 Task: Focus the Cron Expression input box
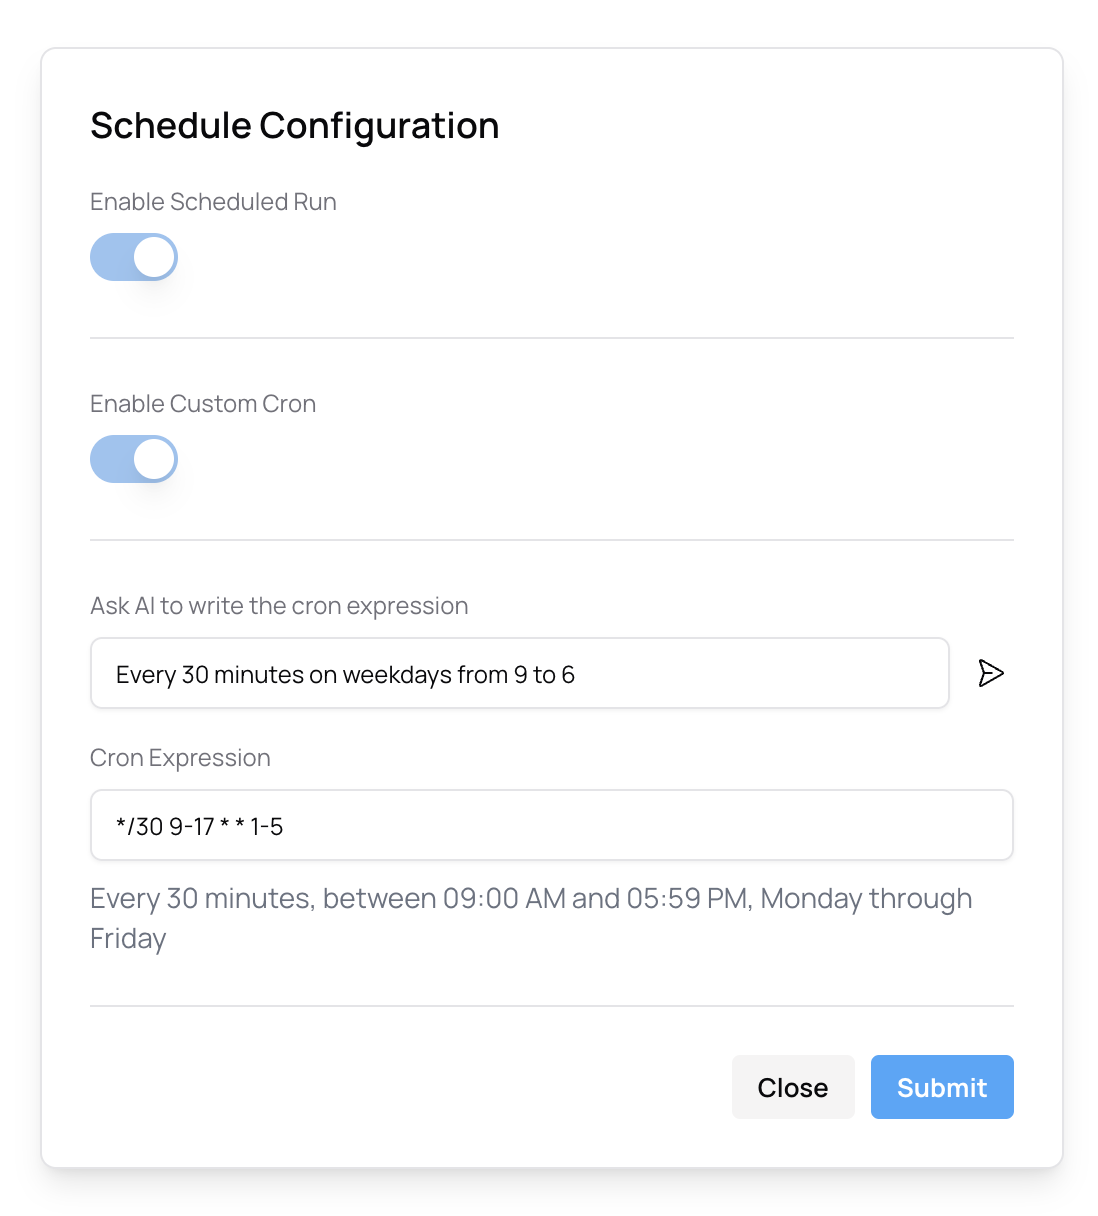click(x=552, y=825)
